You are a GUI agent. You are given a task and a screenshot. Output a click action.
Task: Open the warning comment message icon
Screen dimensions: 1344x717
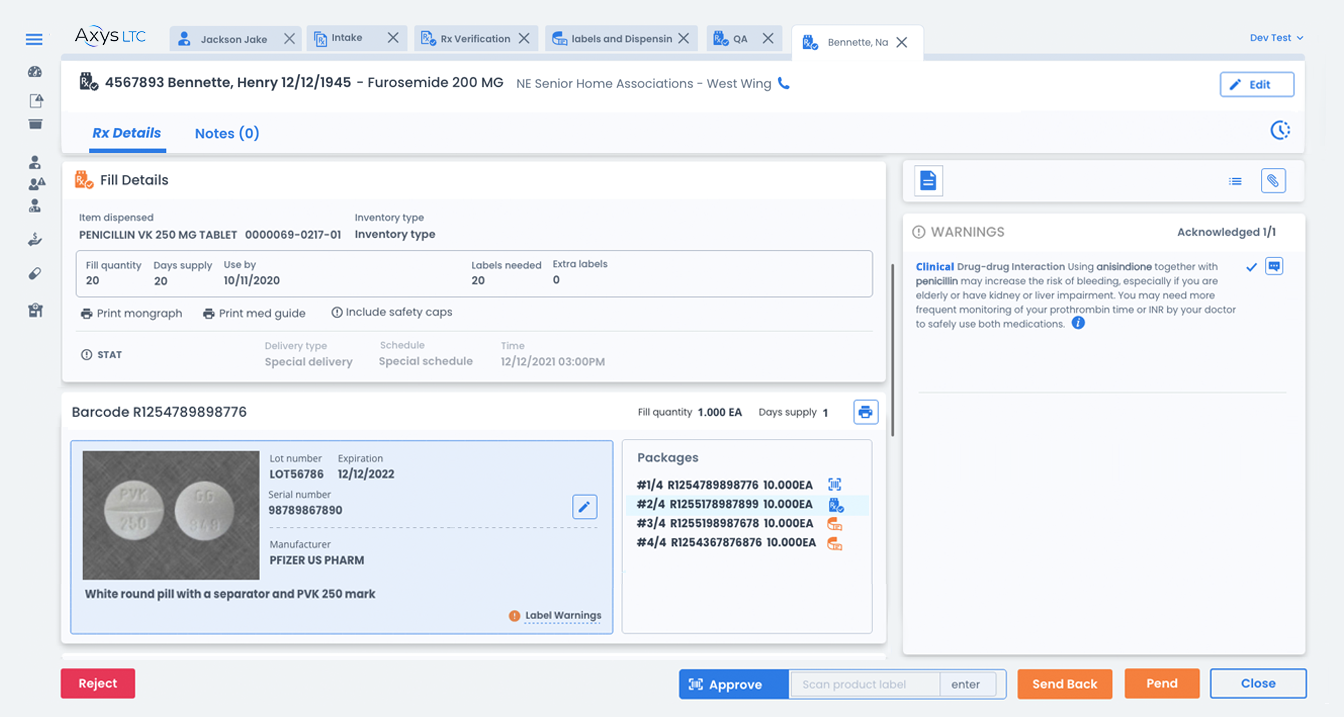click(x=1274, y=267)
